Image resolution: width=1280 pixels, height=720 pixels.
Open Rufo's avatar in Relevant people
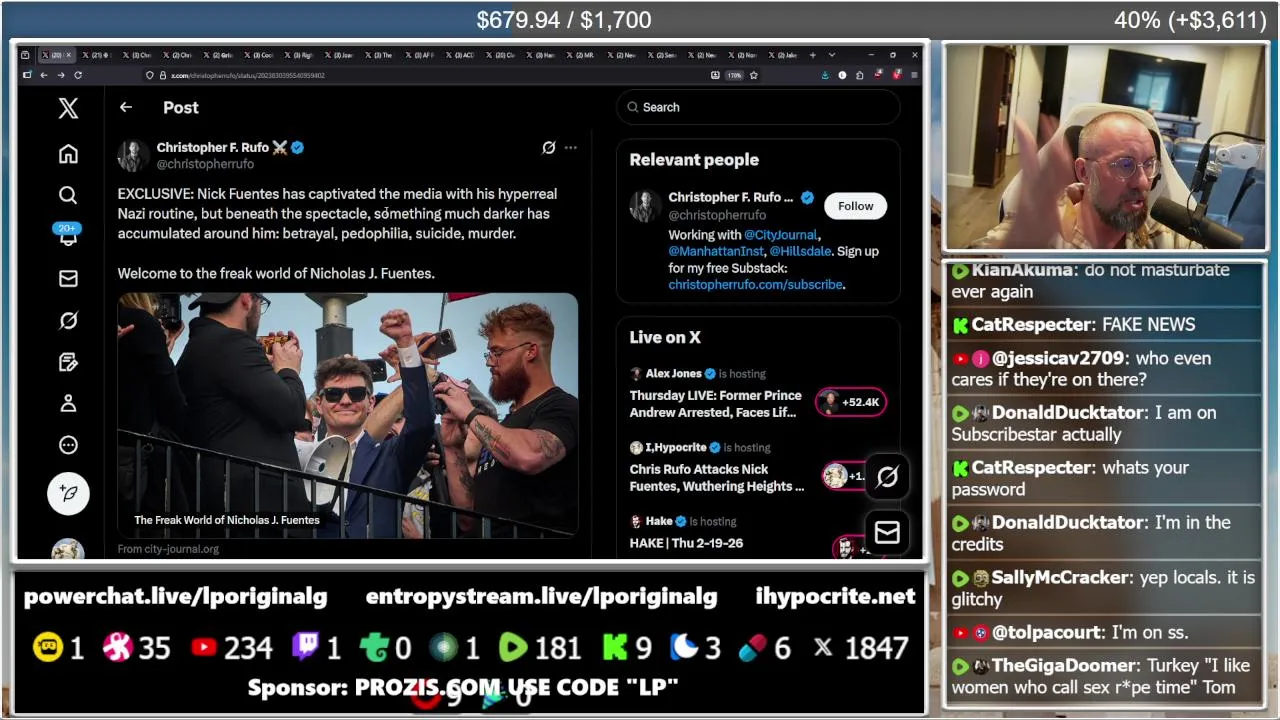point(645,206)
